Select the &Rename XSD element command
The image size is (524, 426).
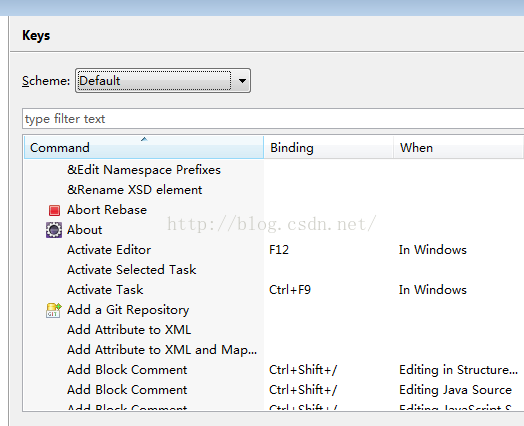point(134,190)
